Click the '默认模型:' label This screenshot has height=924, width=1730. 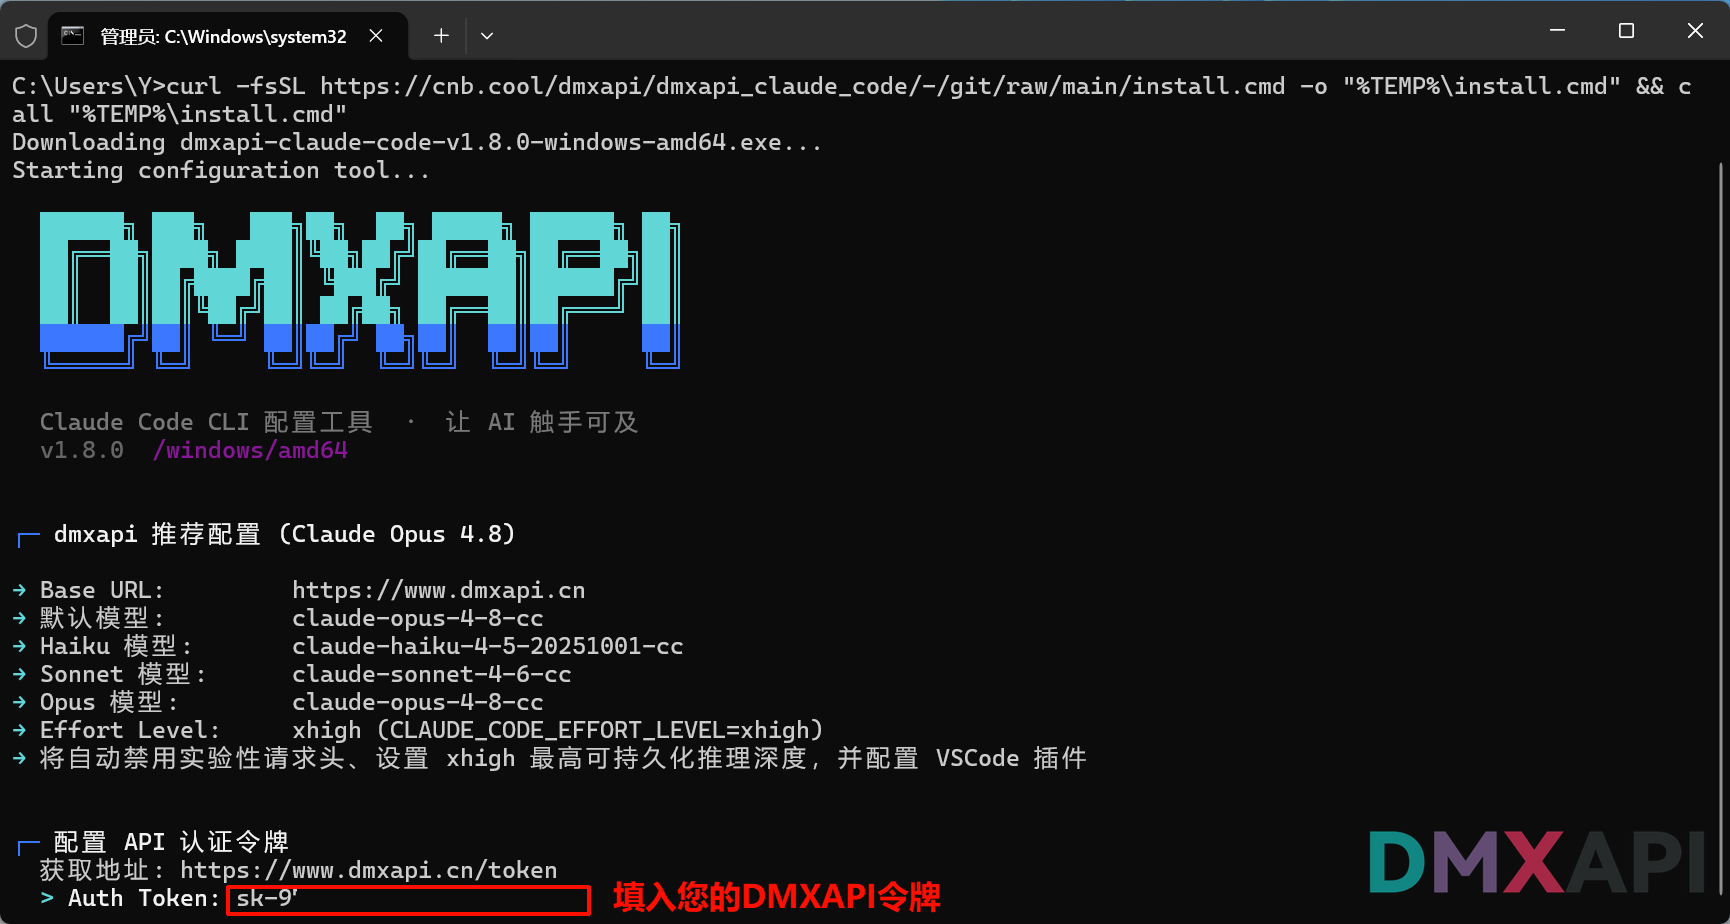(x=101, y=618)
